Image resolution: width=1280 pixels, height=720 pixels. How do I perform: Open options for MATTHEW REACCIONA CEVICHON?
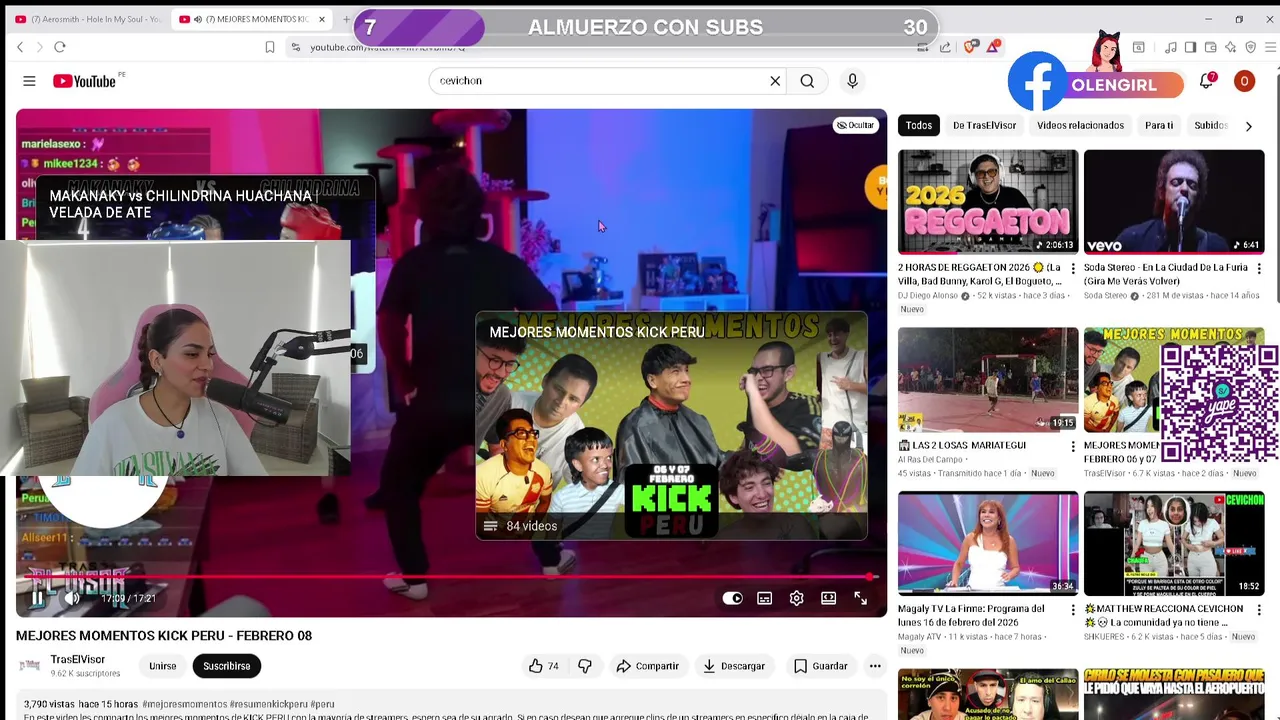[1259, 610]
